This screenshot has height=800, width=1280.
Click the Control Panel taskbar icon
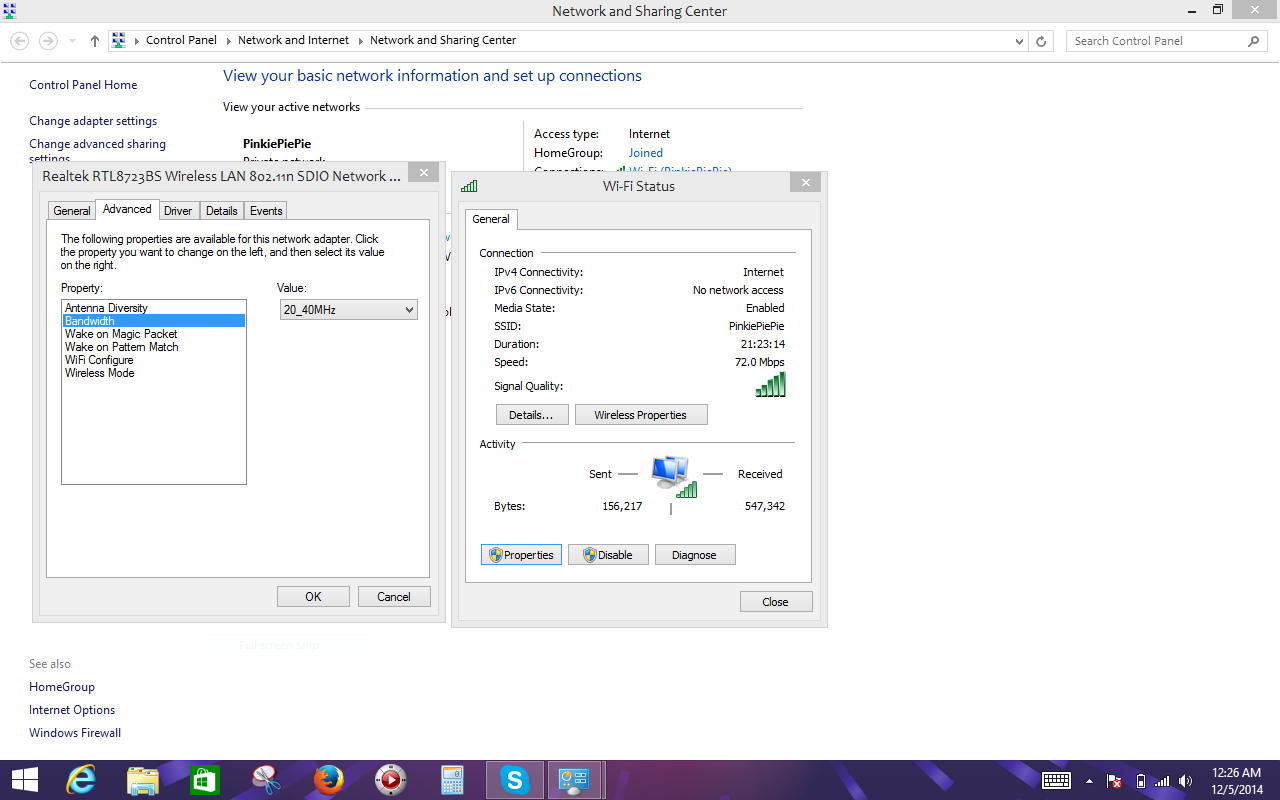point(576,780)
